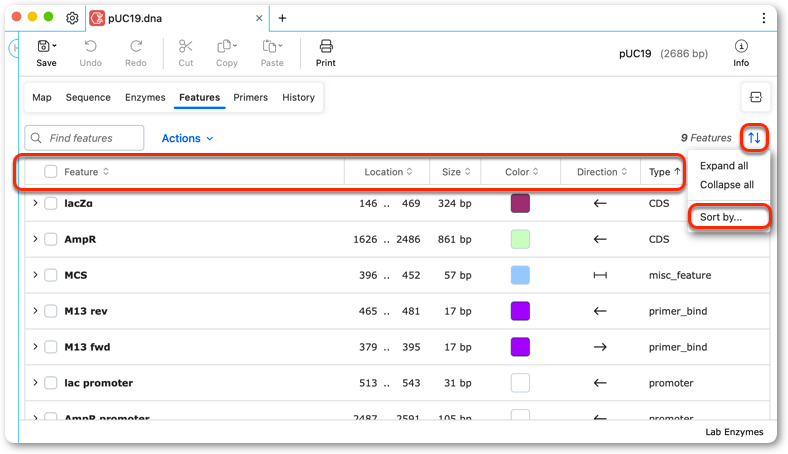Image resolution: width=788 pixels, height=454 pixels.
Task: Switch to the History tab
Action: tap(299, 98)
